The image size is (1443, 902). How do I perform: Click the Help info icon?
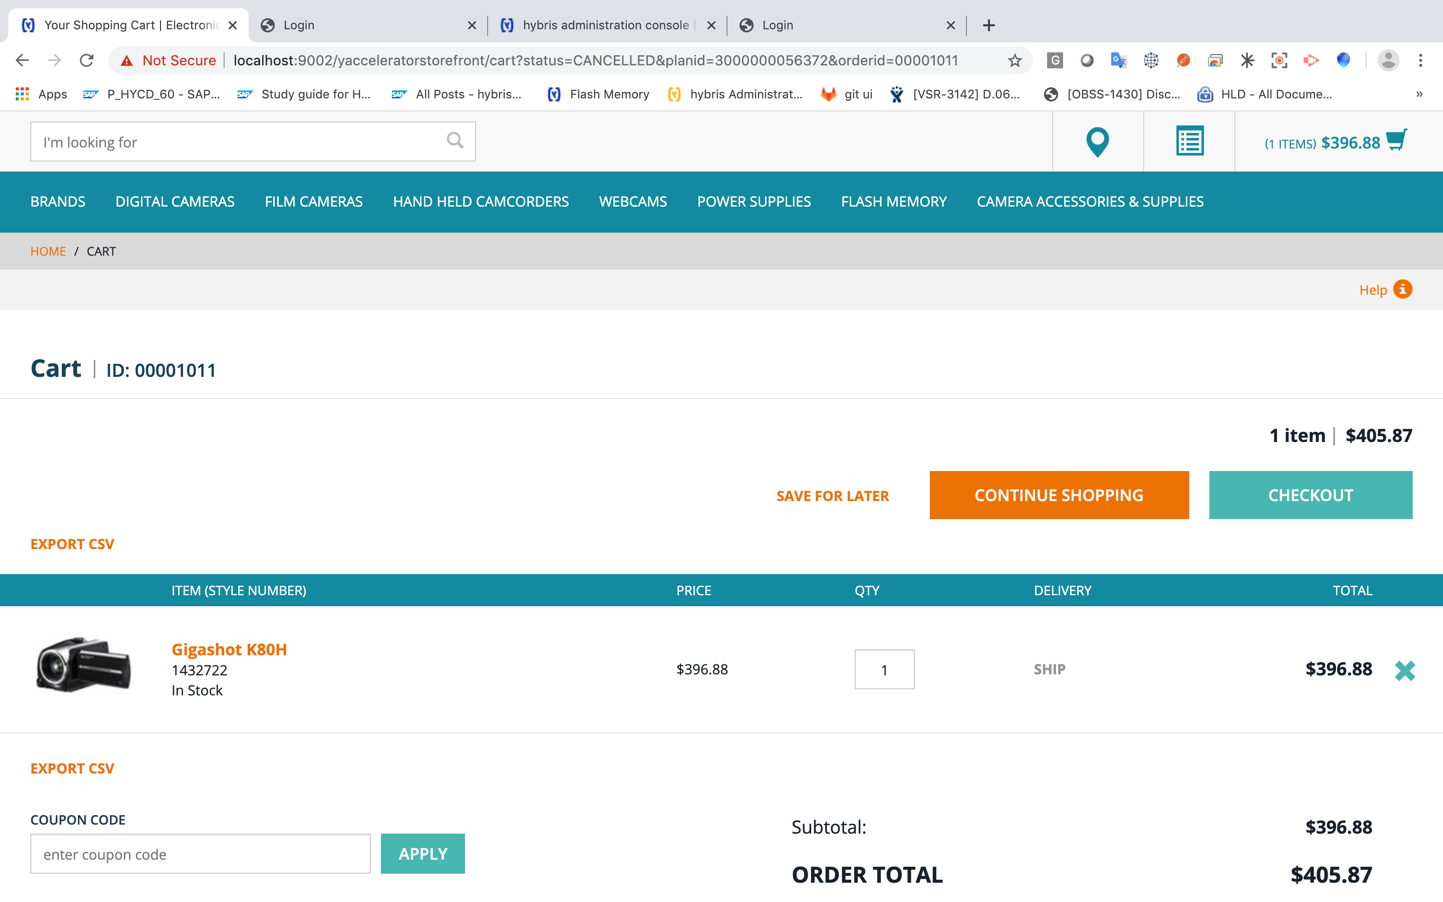point(1402,289)
